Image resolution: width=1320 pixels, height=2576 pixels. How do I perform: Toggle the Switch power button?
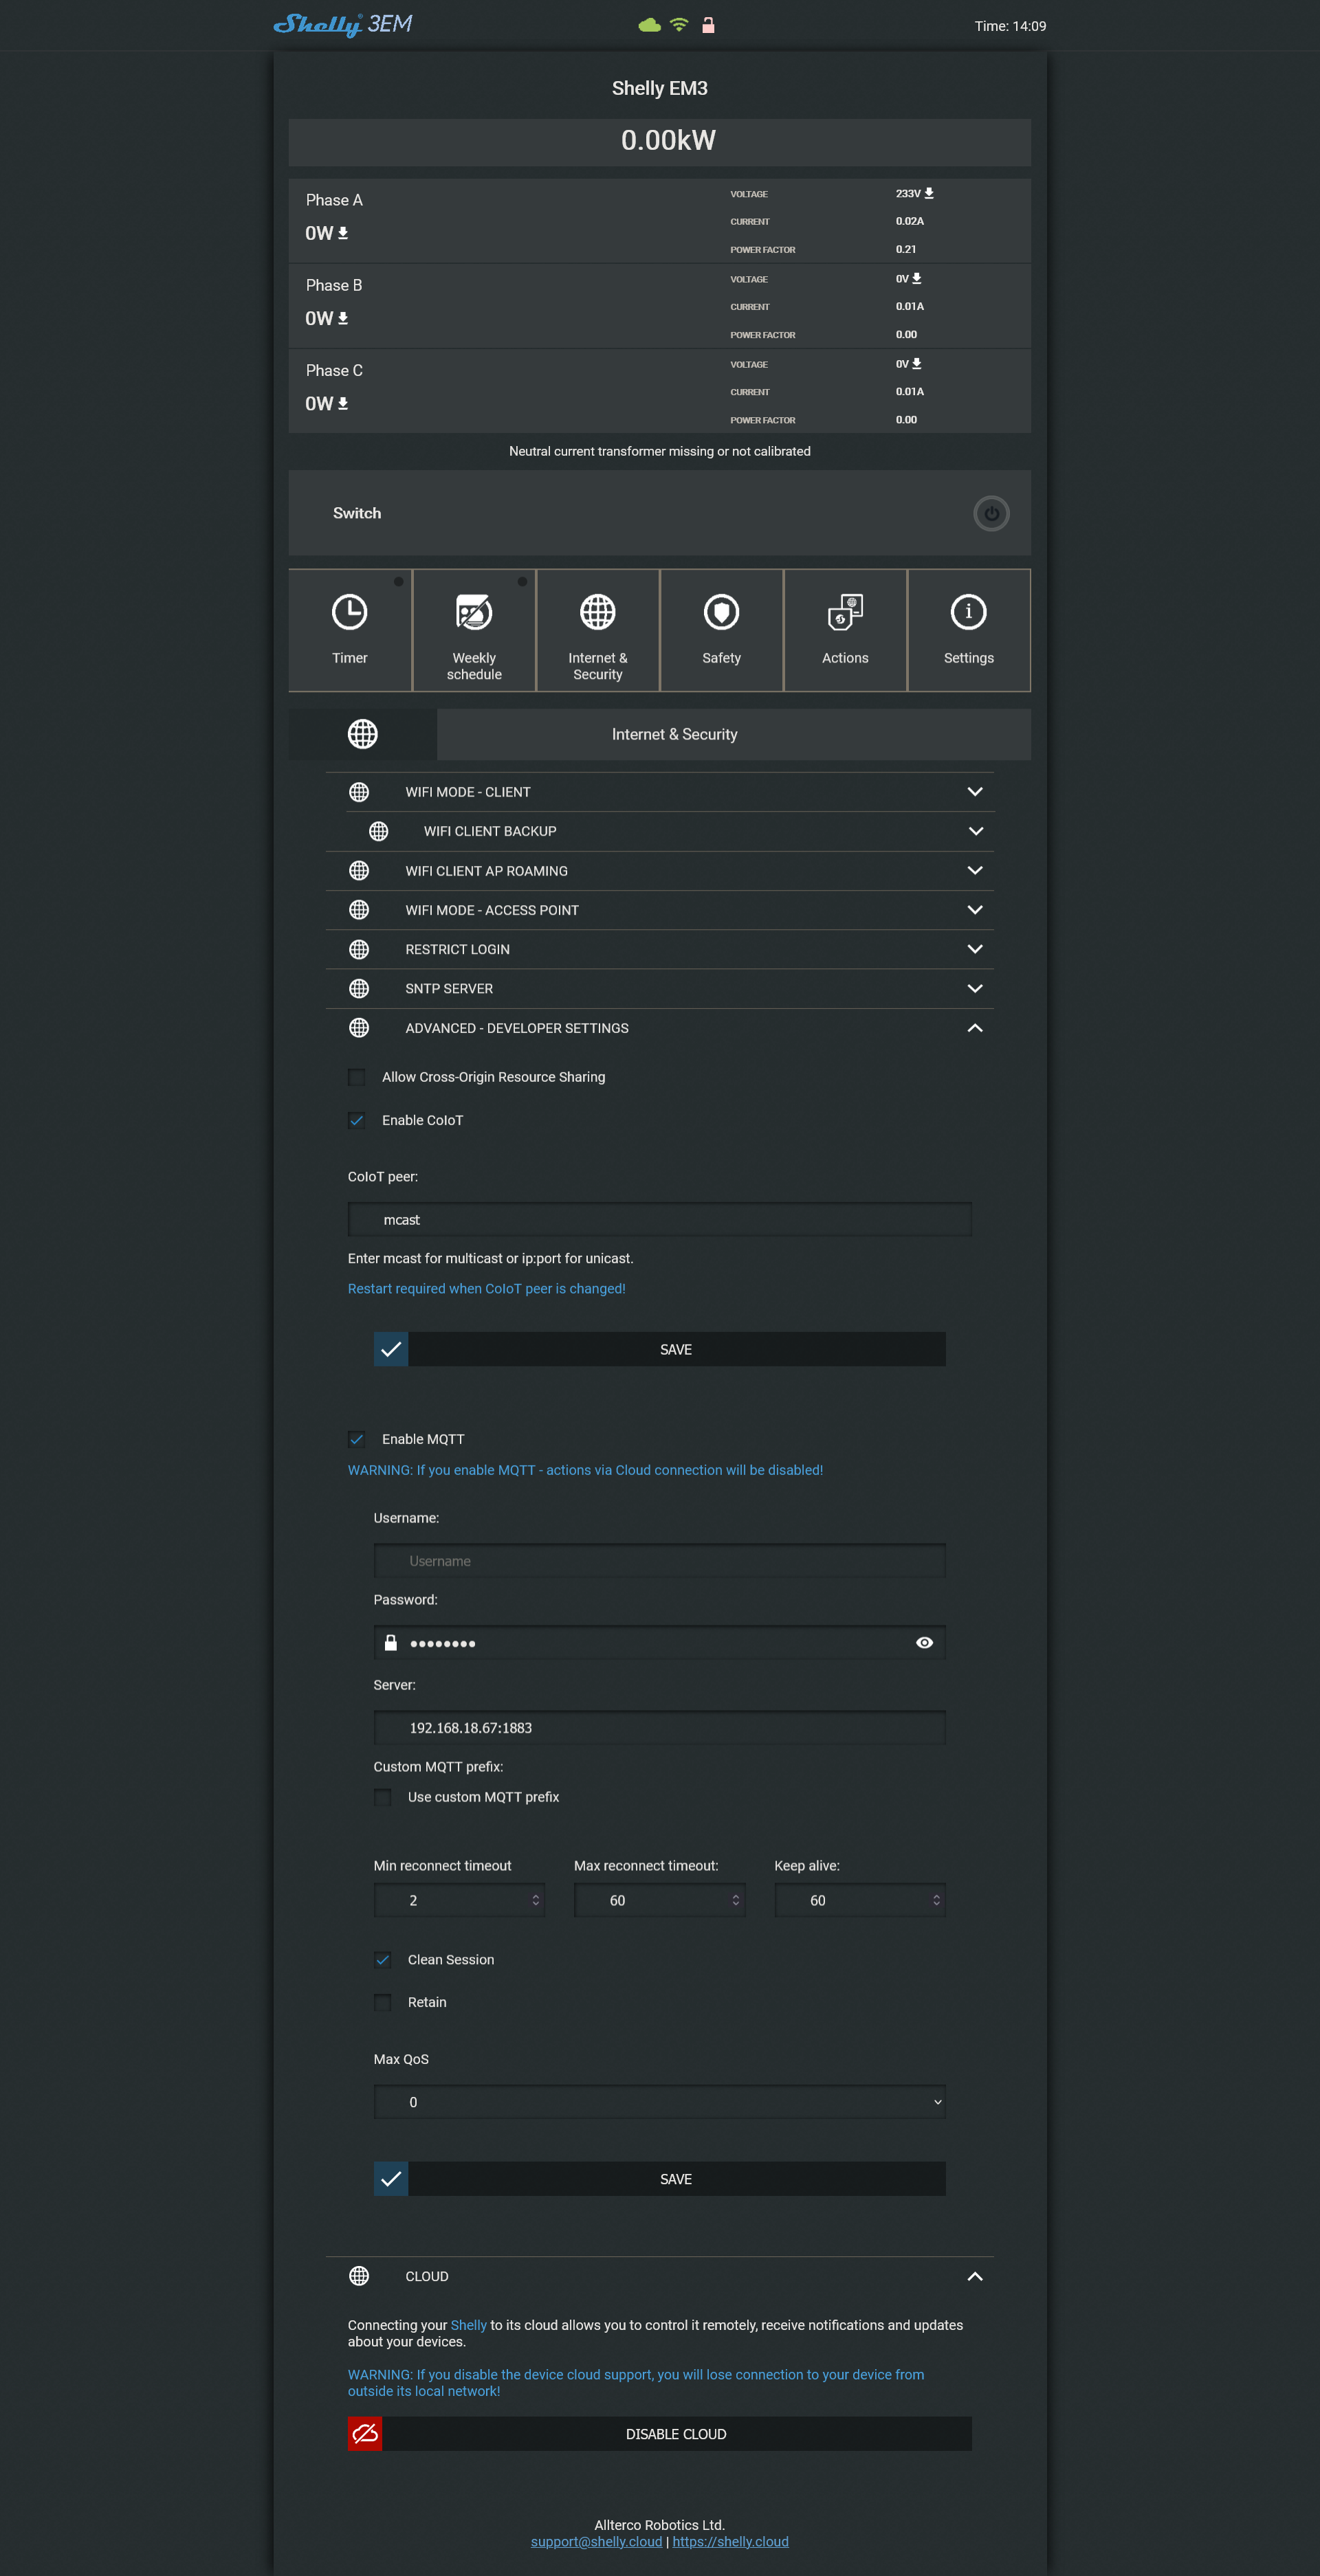[x=991, y=513]
